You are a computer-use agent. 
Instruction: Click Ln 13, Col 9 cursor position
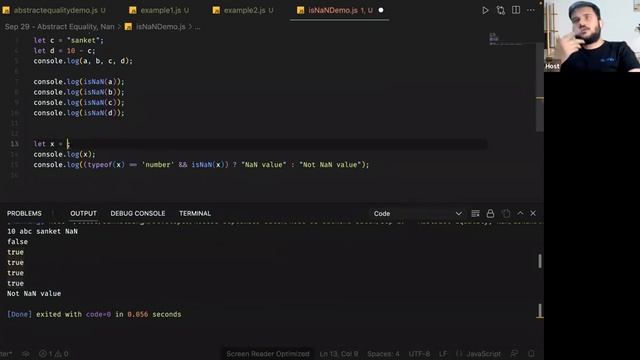coord(338,354)
